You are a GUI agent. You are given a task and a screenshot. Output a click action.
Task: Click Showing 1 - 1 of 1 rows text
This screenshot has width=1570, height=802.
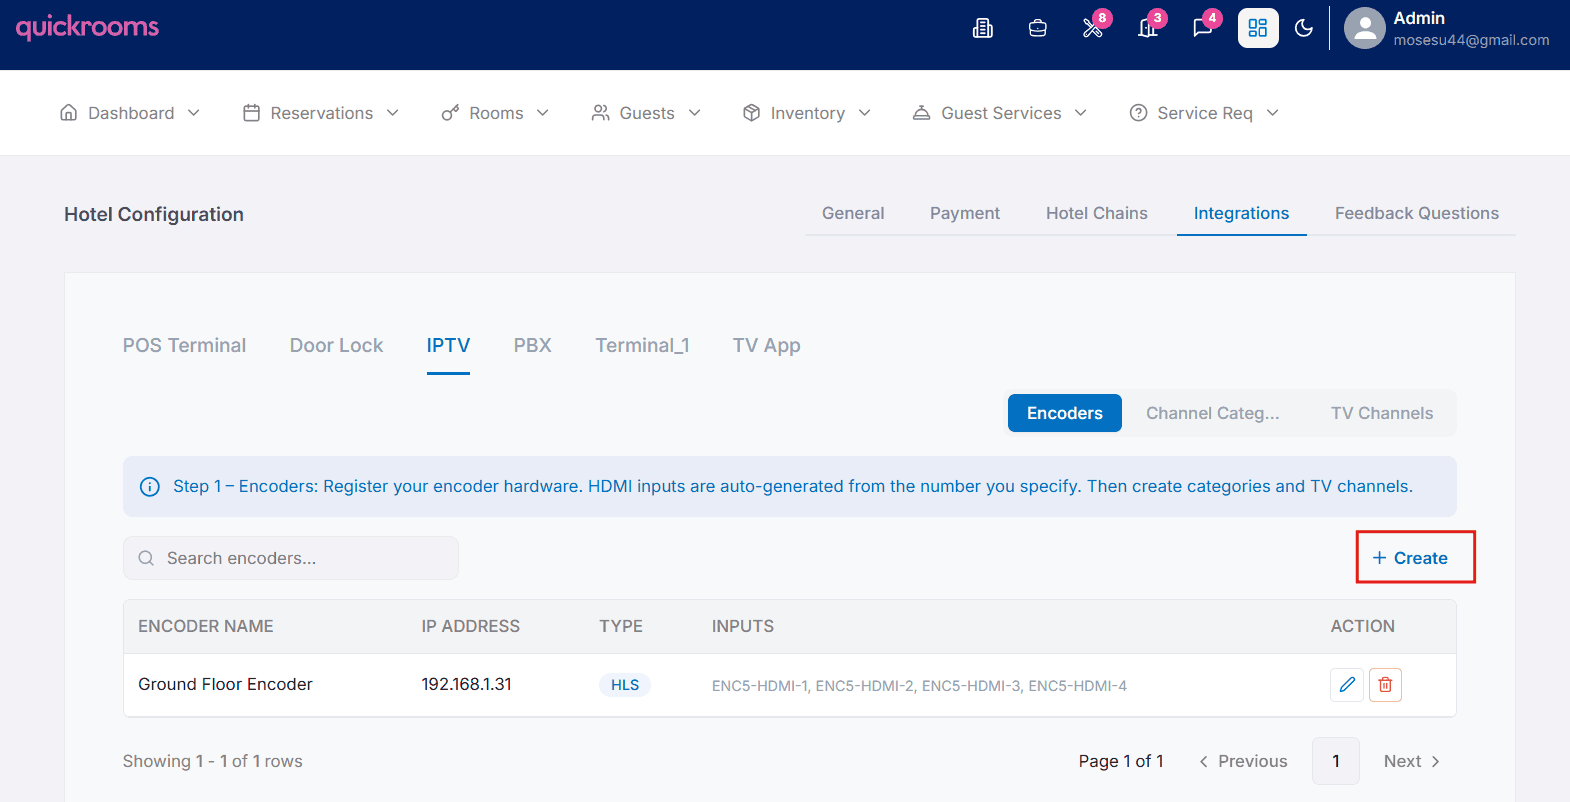(x=213, y=761)
